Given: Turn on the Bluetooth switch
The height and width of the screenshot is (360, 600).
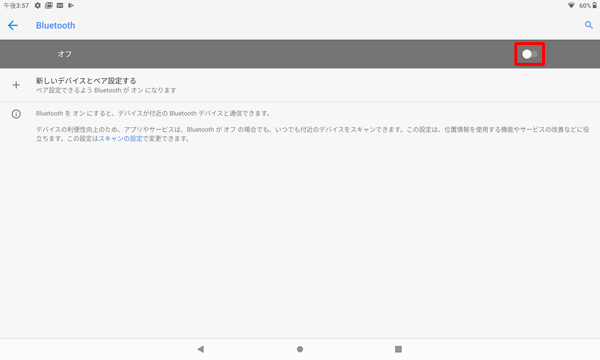Looking at the screenshot, I should pyautogui.click(x=530, y=54).
